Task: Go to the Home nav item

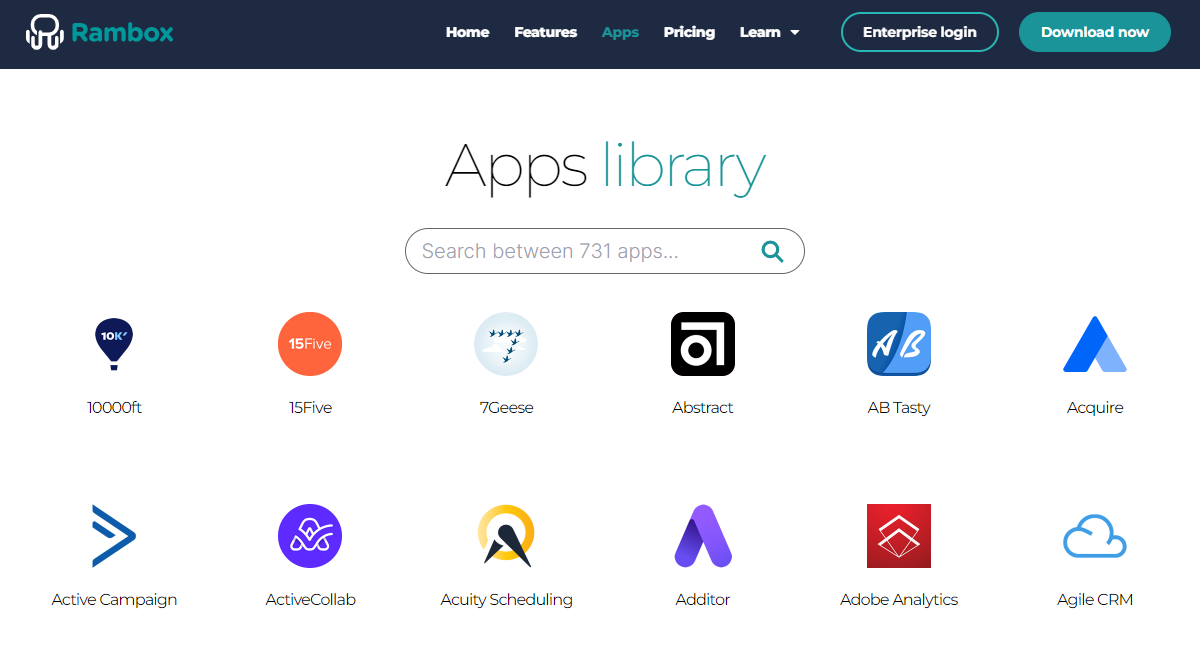Action: click(467, 32)
